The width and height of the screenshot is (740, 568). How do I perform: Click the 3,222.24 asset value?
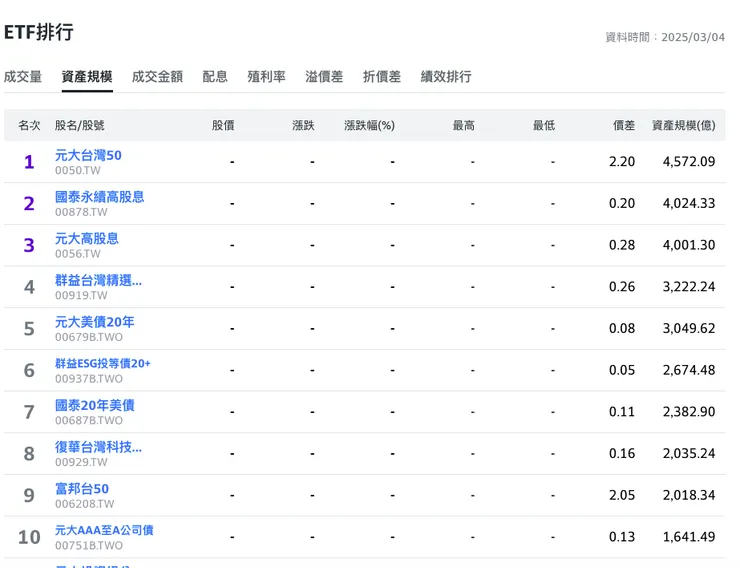click(x=689, y=287)
